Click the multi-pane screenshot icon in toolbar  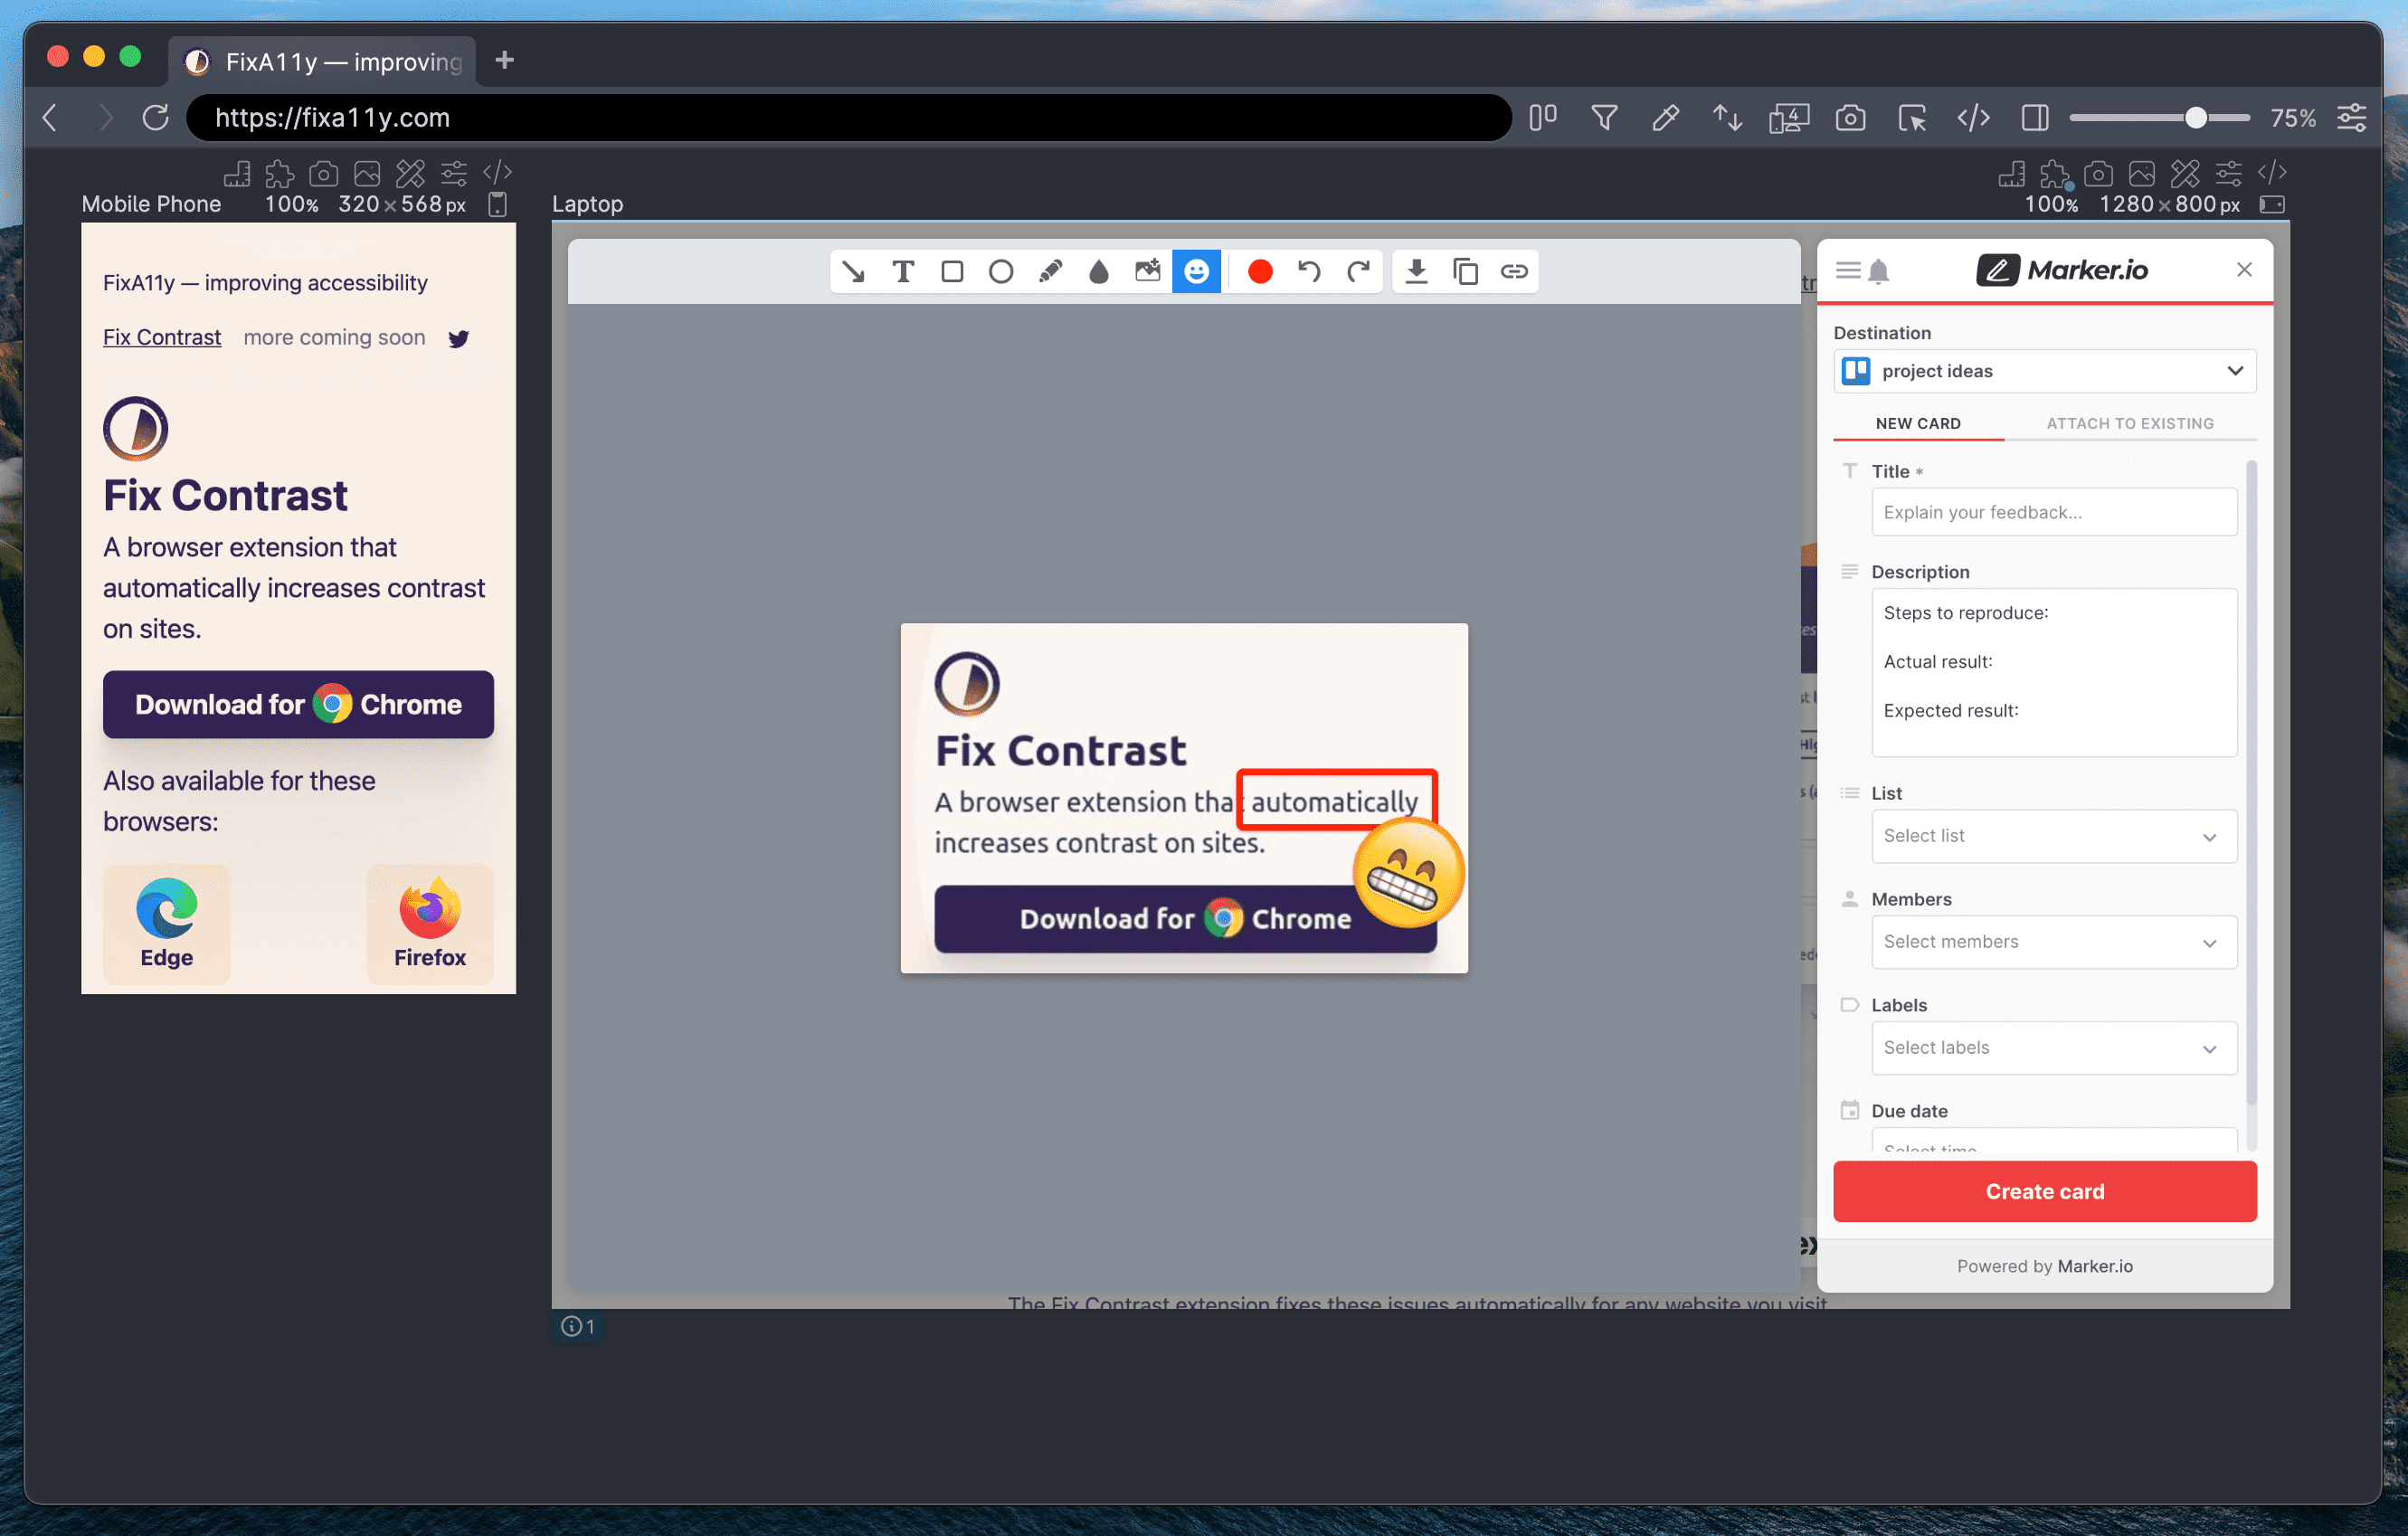coord(1789,118)
